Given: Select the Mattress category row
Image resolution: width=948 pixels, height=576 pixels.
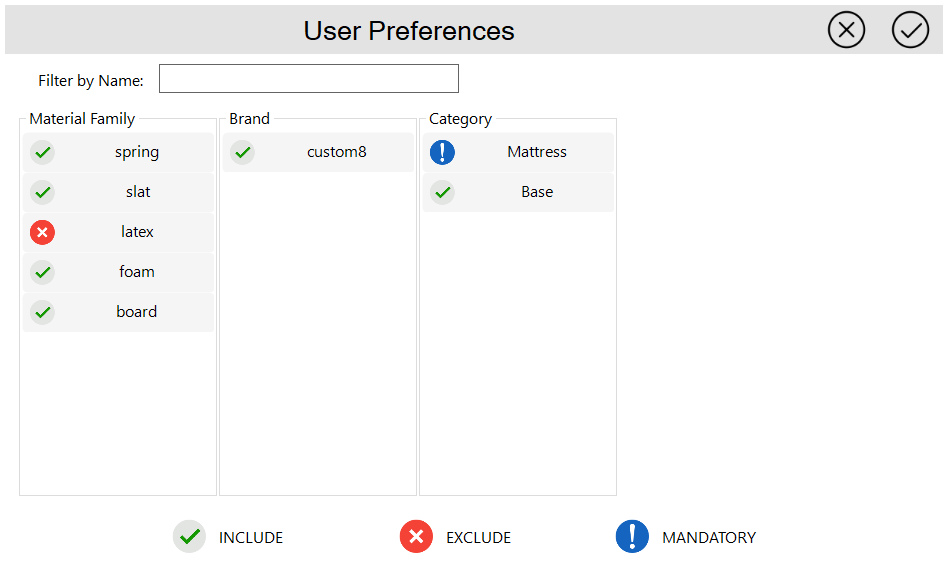Looking at the screenshot, I should pos(537,152).
